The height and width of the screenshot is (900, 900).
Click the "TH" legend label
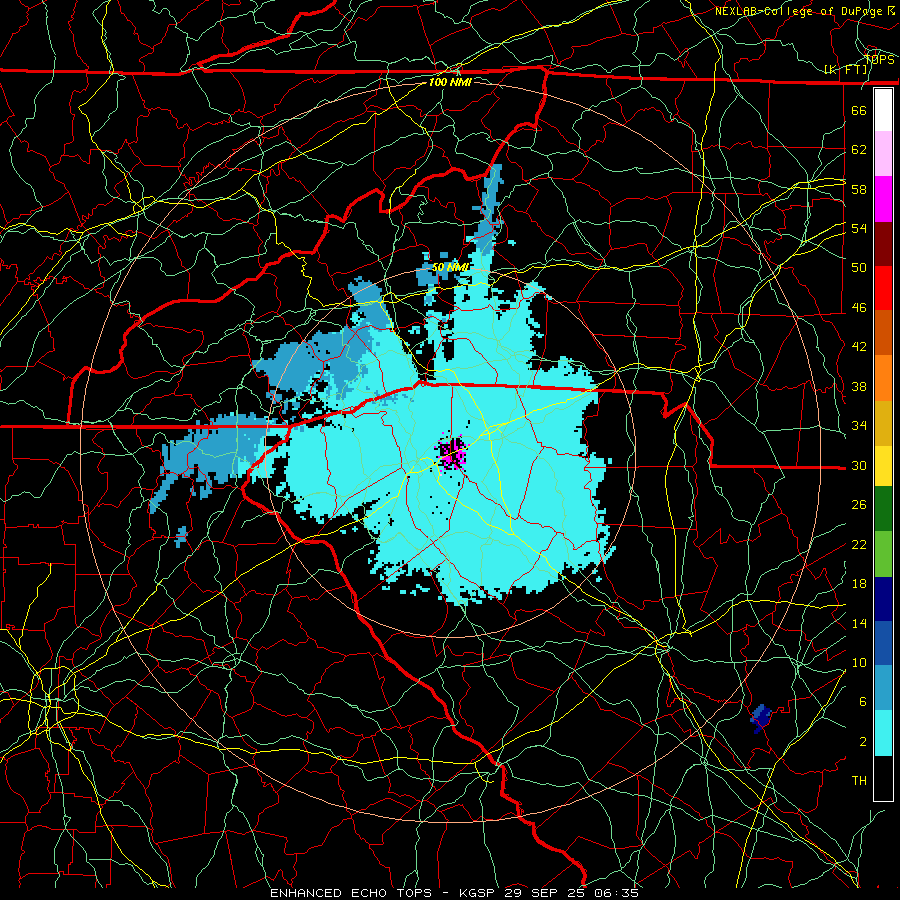[x=859, y=781]
